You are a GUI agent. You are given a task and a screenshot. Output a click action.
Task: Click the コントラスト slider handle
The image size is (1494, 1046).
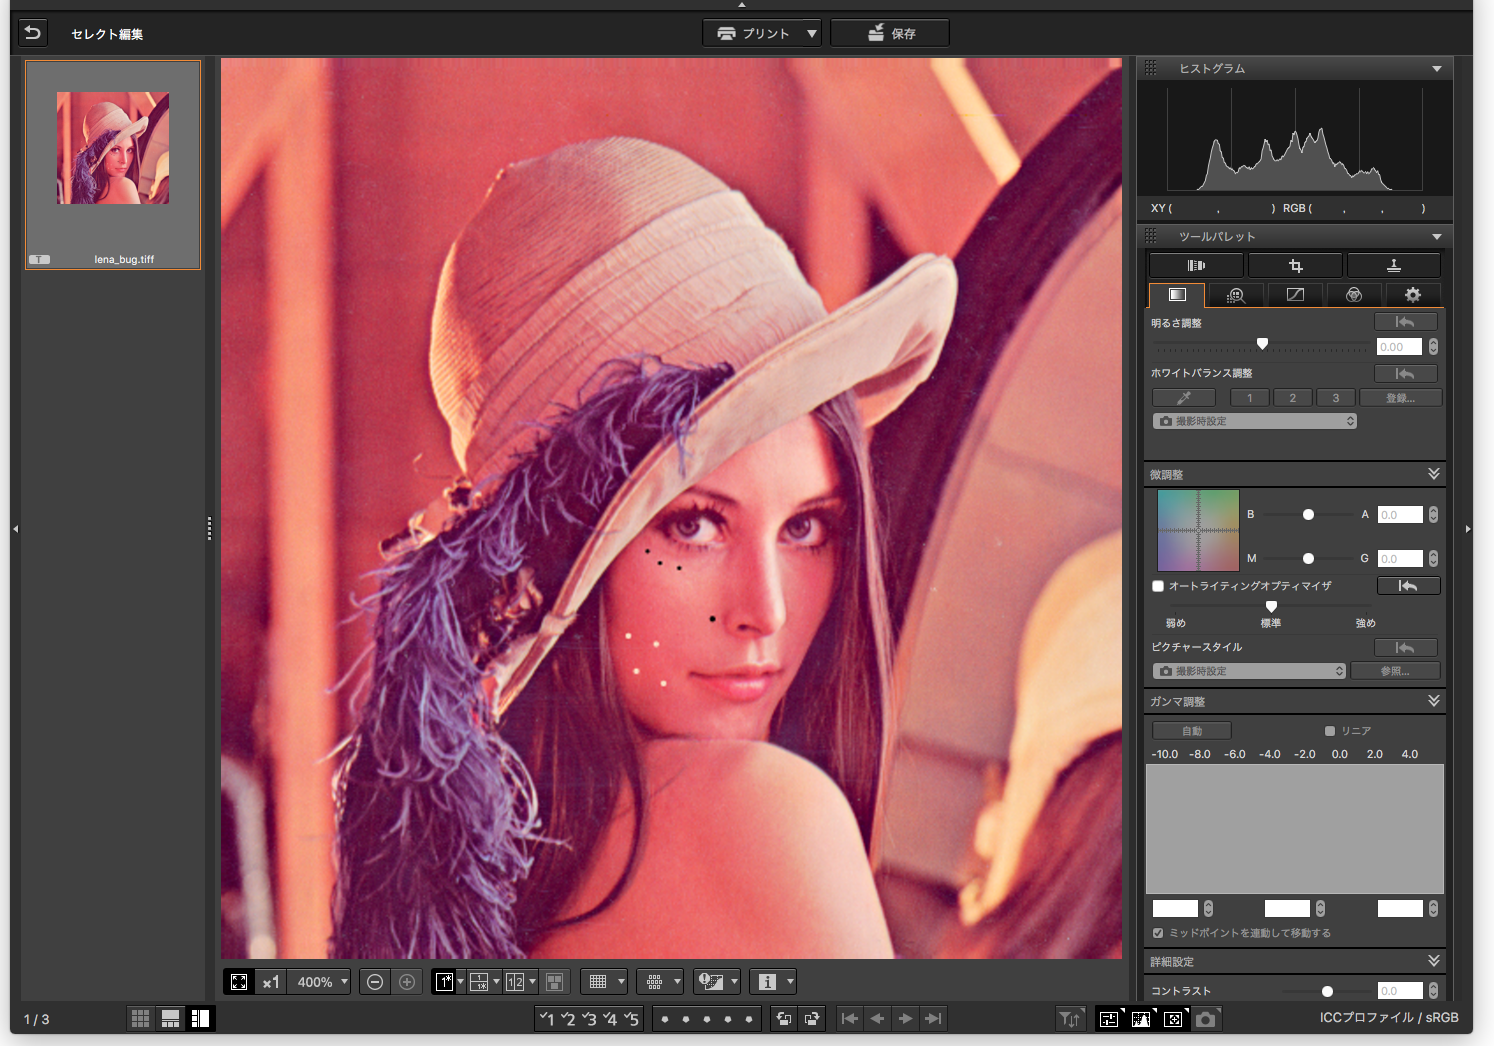pos(1327,991)
